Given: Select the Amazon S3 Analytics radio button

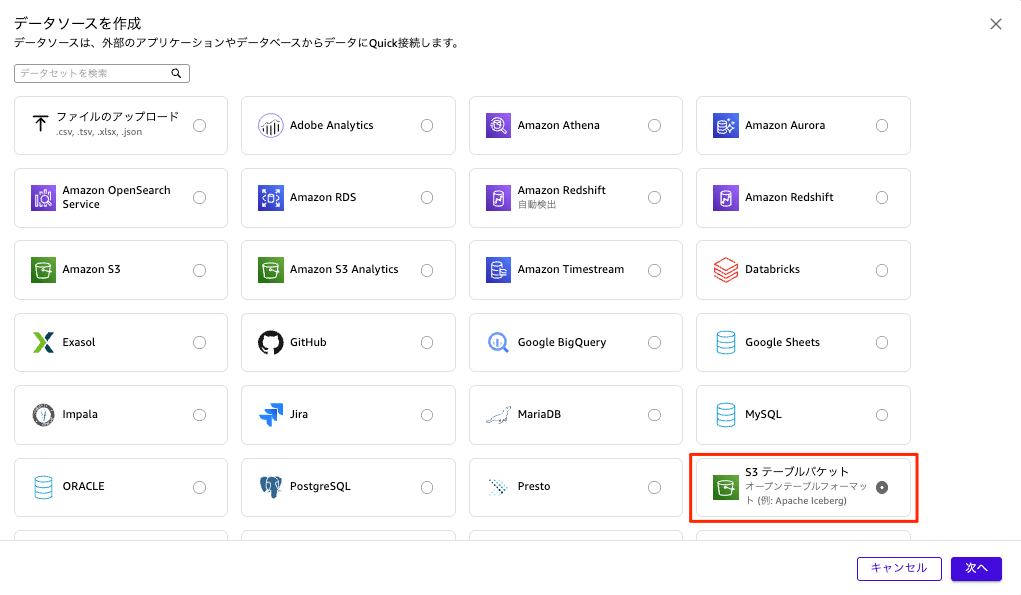Looking at the screenshot, I should point(427,270).
